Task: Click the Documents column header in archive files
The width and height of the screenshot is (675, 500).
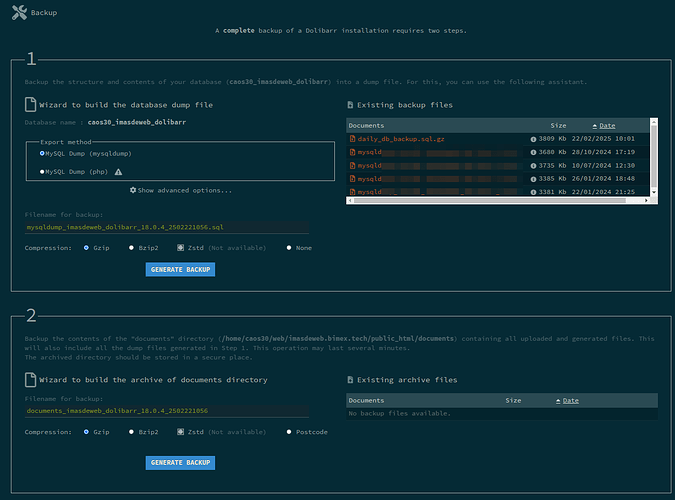Action: [x=366, y=401]
